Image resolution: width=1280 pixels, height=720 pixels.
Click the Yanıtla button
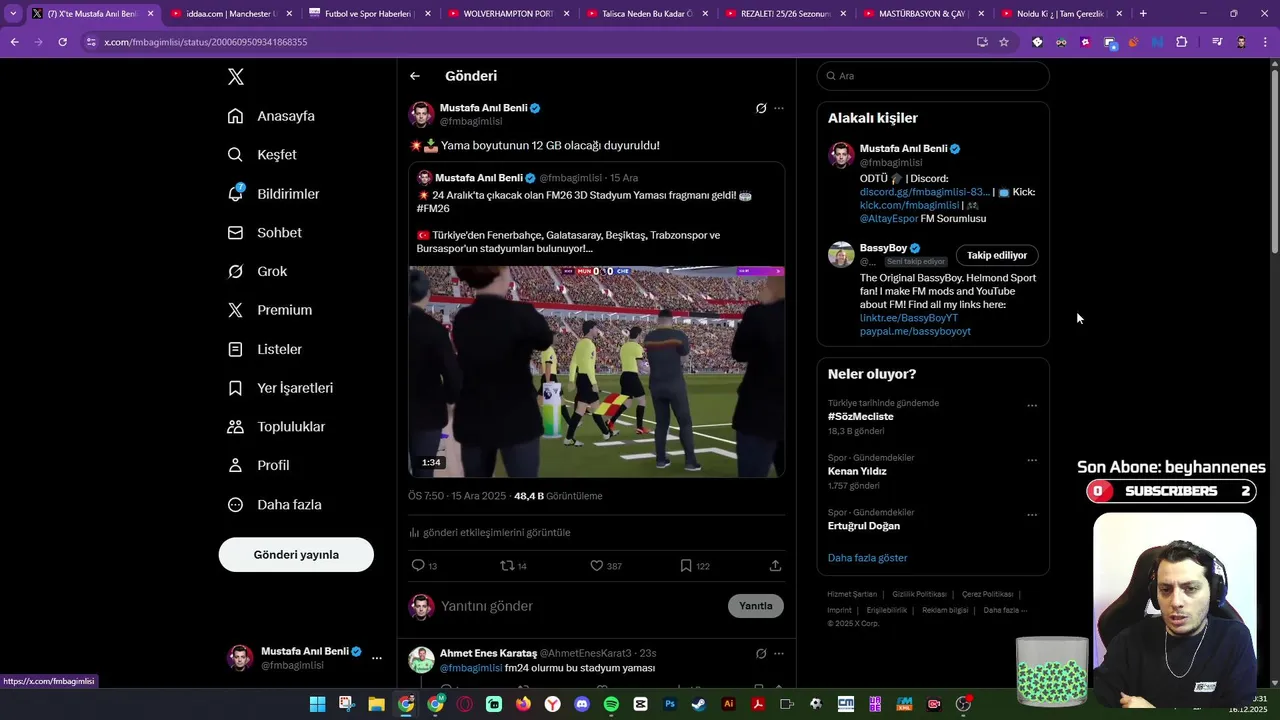[x=756, y=606]
